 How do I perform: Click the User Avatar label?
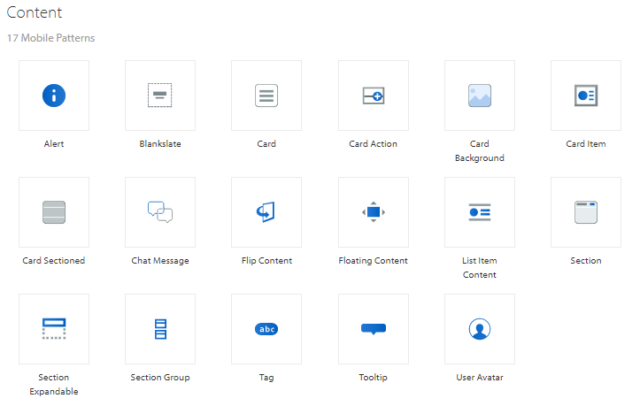[480, 377]
